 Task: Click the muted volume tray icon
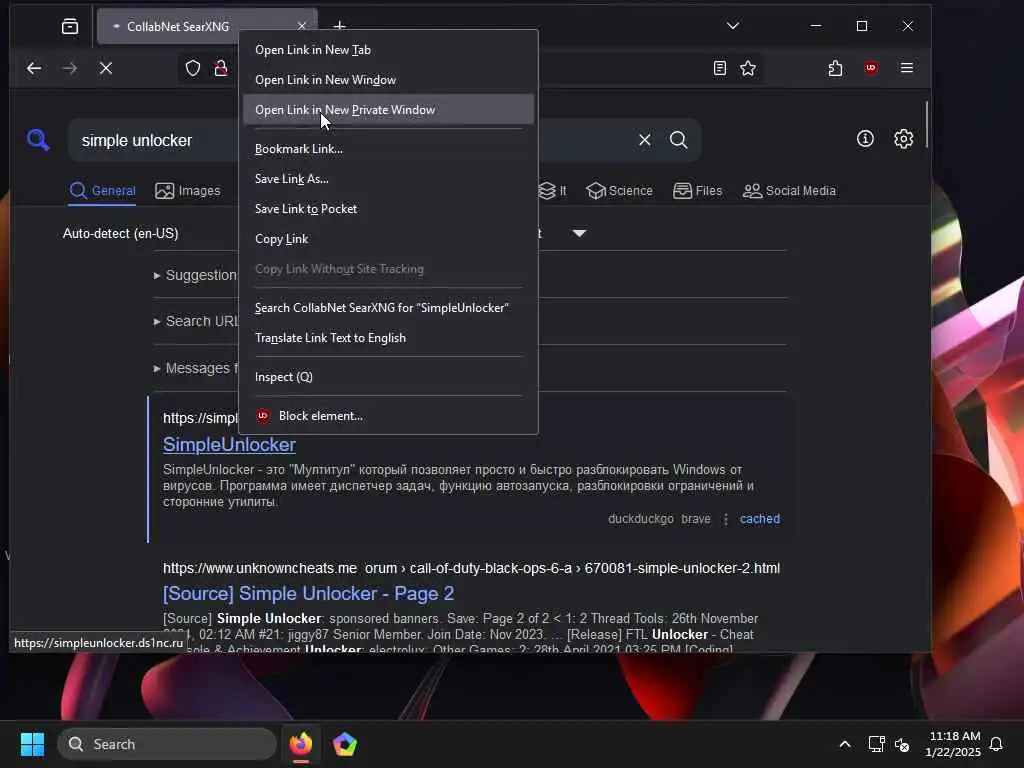(x=903, y=744)
